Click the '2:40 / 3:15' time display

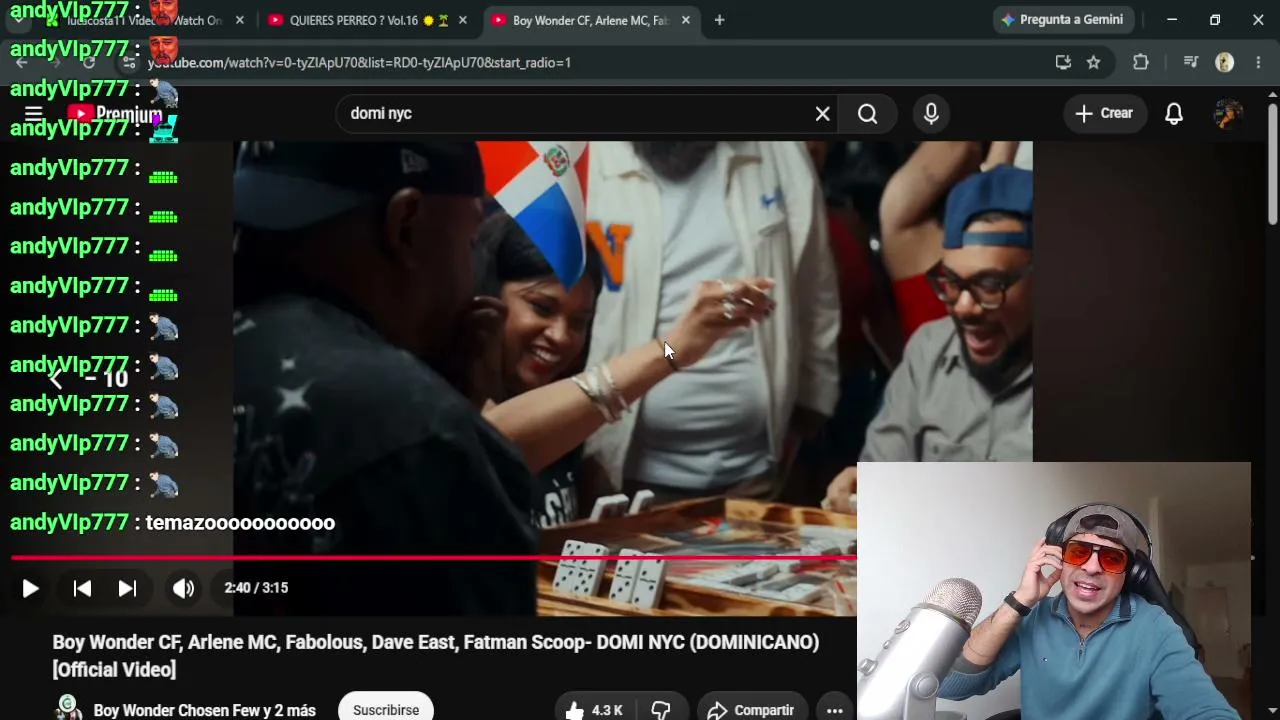coord(256,588)
